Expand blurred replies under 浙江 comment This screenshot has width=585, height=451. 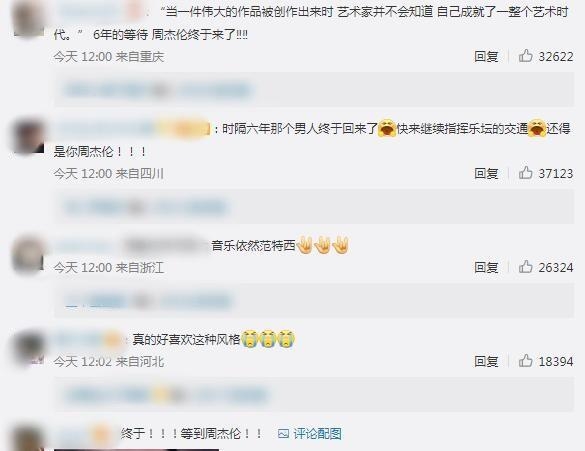point(314,301)
